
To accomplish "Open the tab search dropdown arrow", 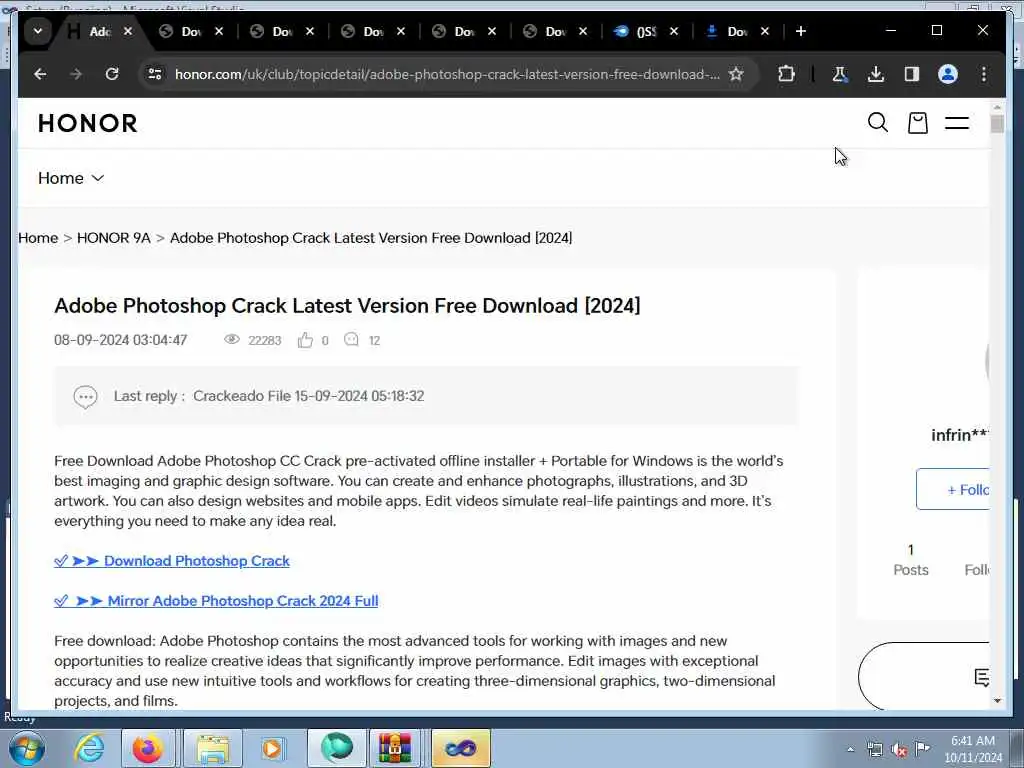I will click(38, 31).
